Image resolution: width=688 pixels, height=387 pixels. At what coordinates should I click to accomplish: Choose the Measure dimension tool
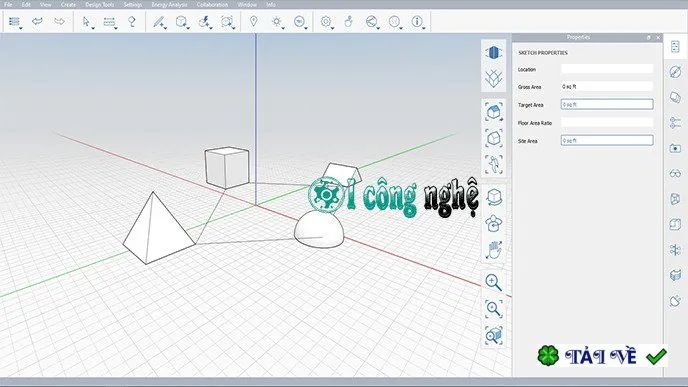click(x=109, y=21)
